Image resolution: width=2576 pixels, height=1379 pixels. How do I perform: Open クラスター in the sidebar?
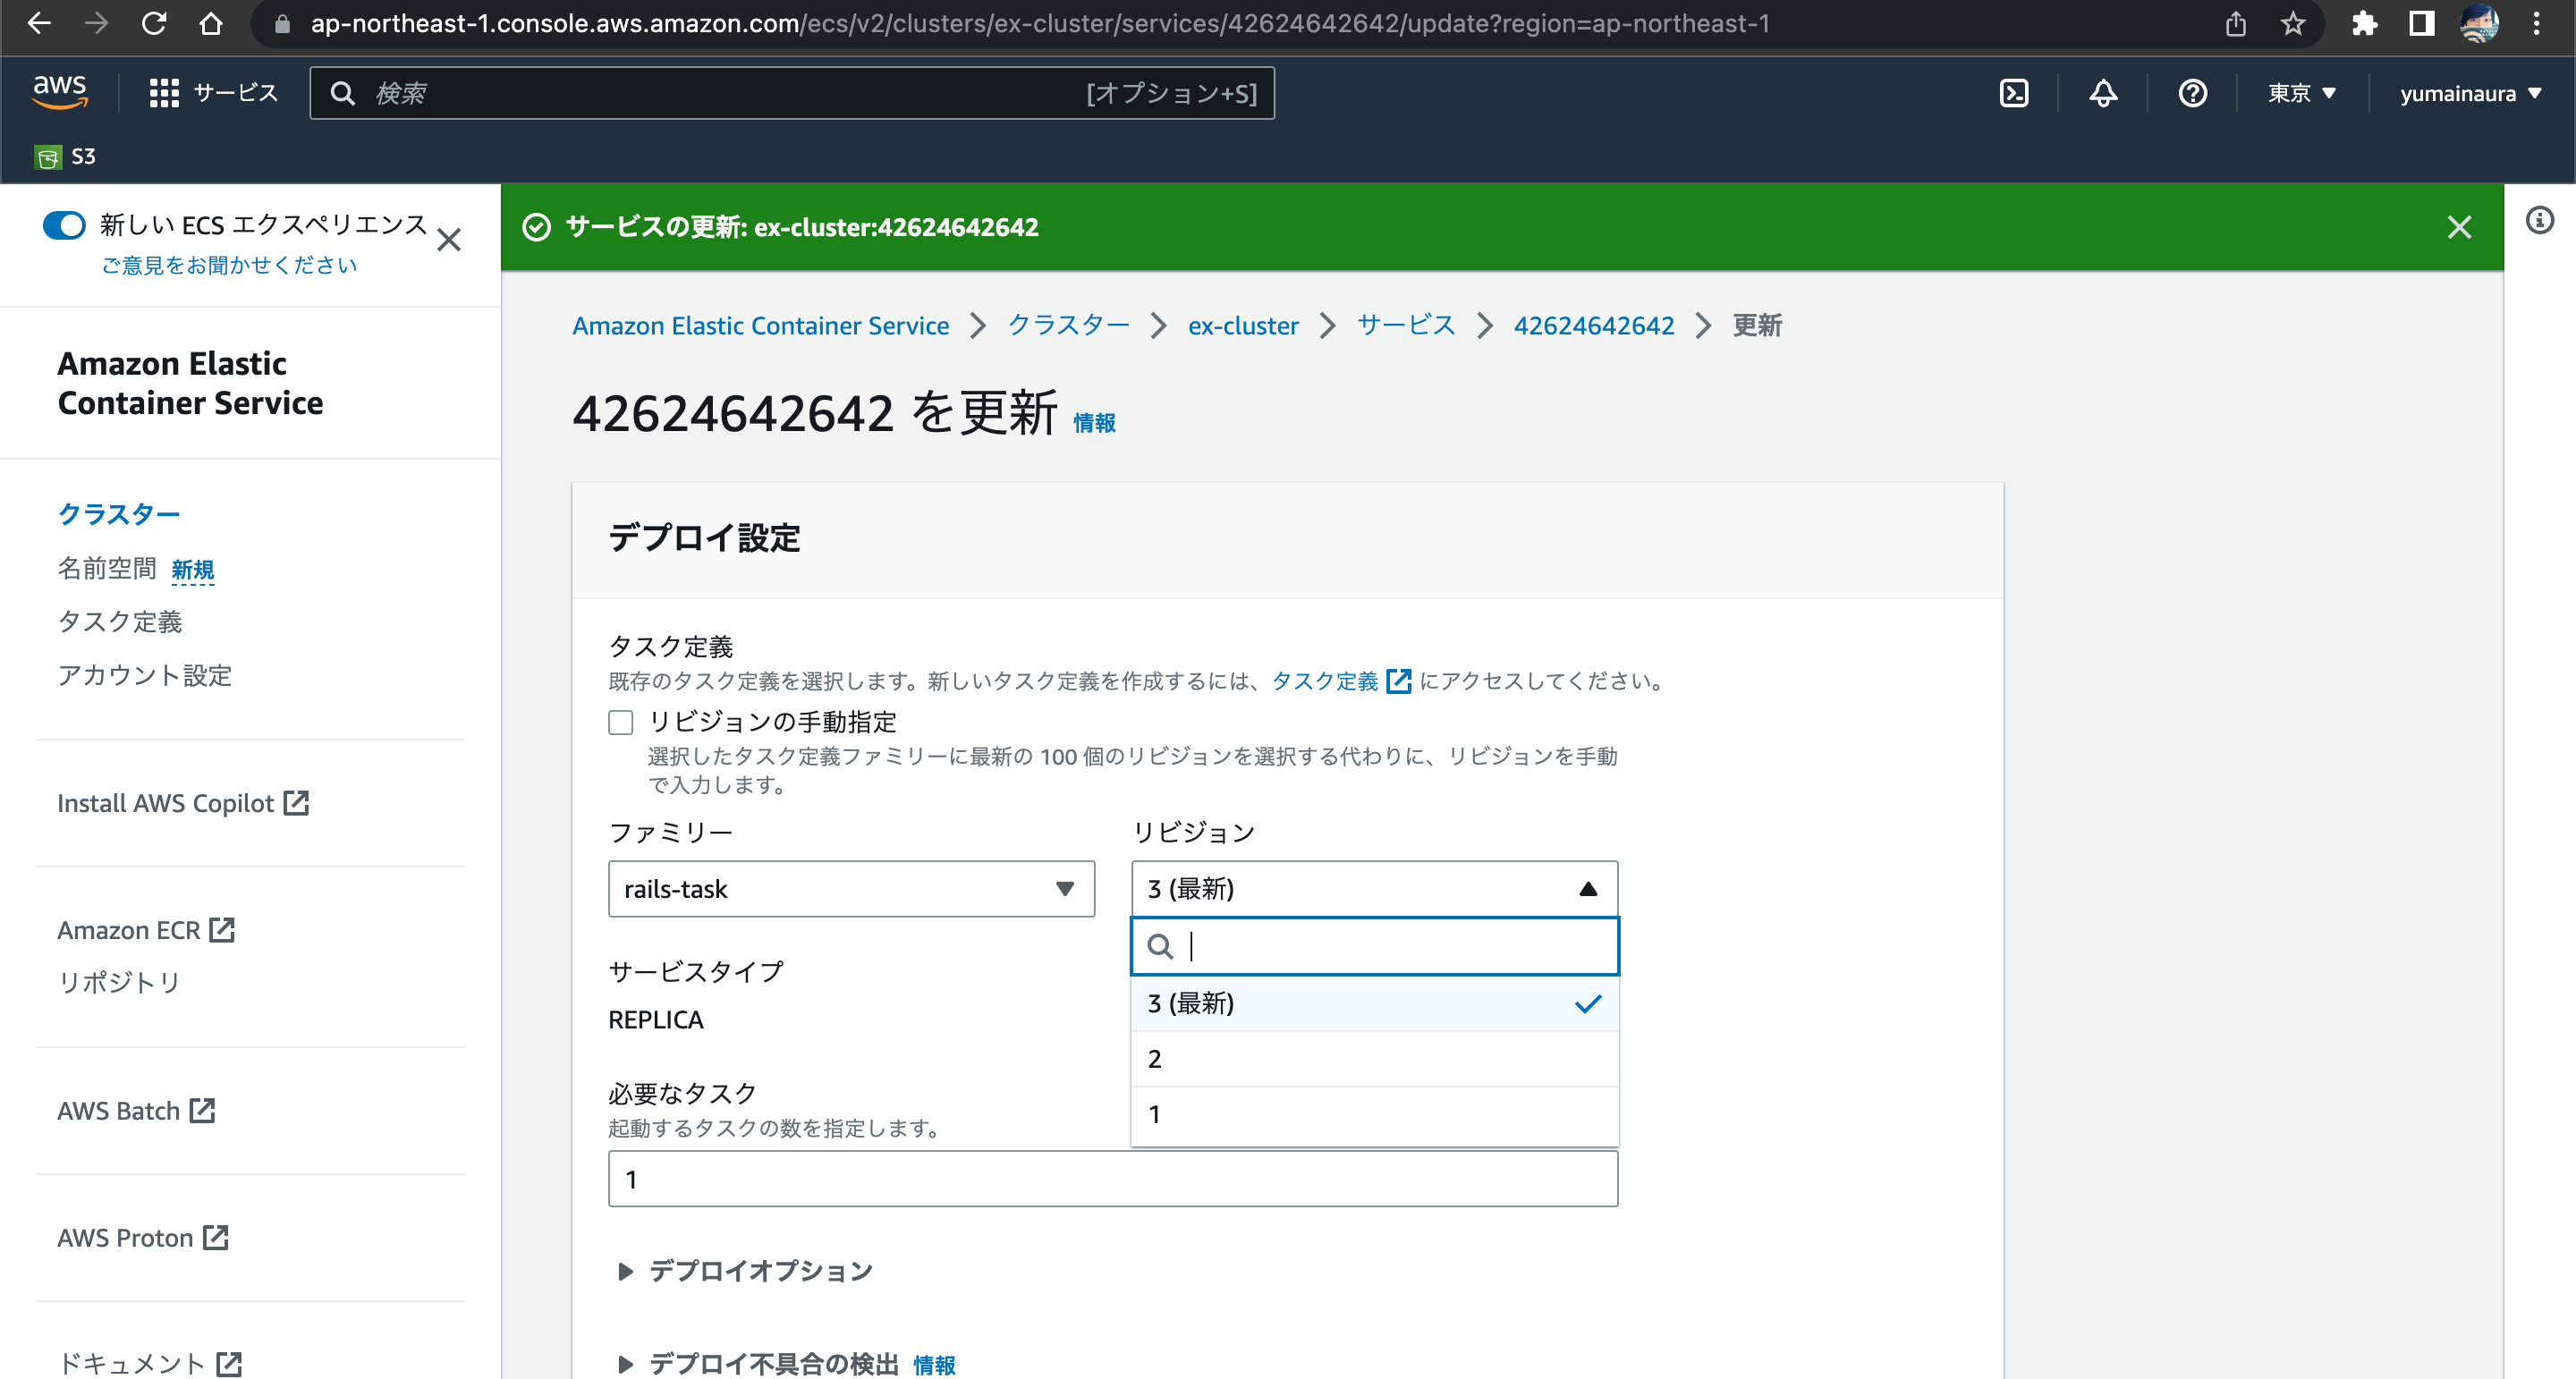click(x=119, y=514)
